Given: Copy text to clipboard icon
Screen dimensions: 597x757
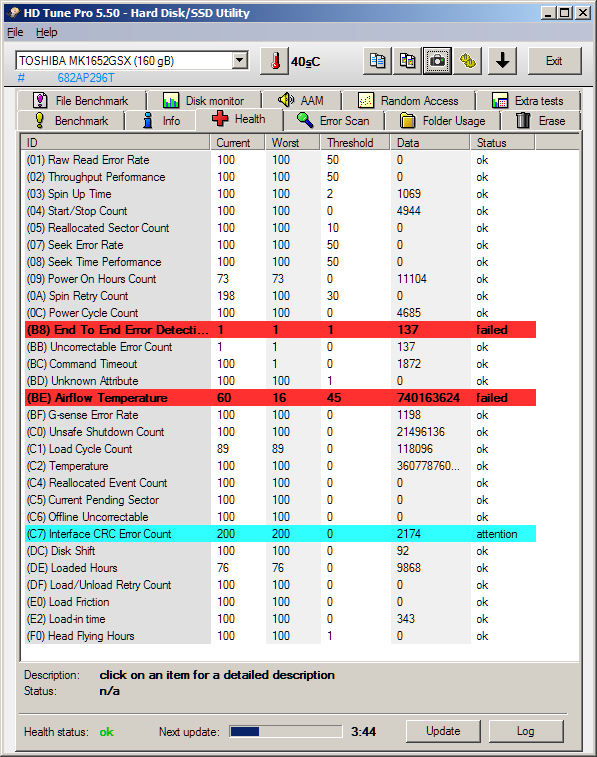Looking at the screenshot, I should tap(377, 61).
